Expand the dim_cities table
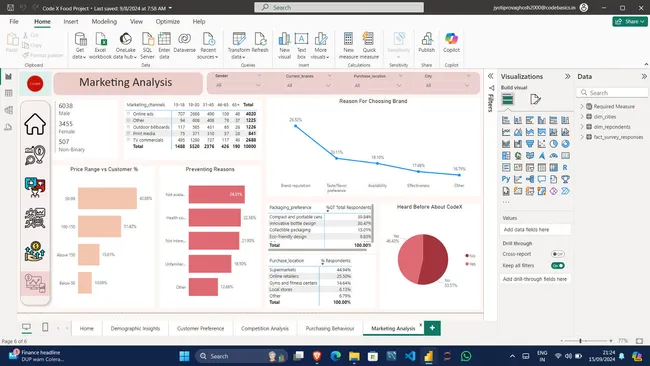 (582, 116)
